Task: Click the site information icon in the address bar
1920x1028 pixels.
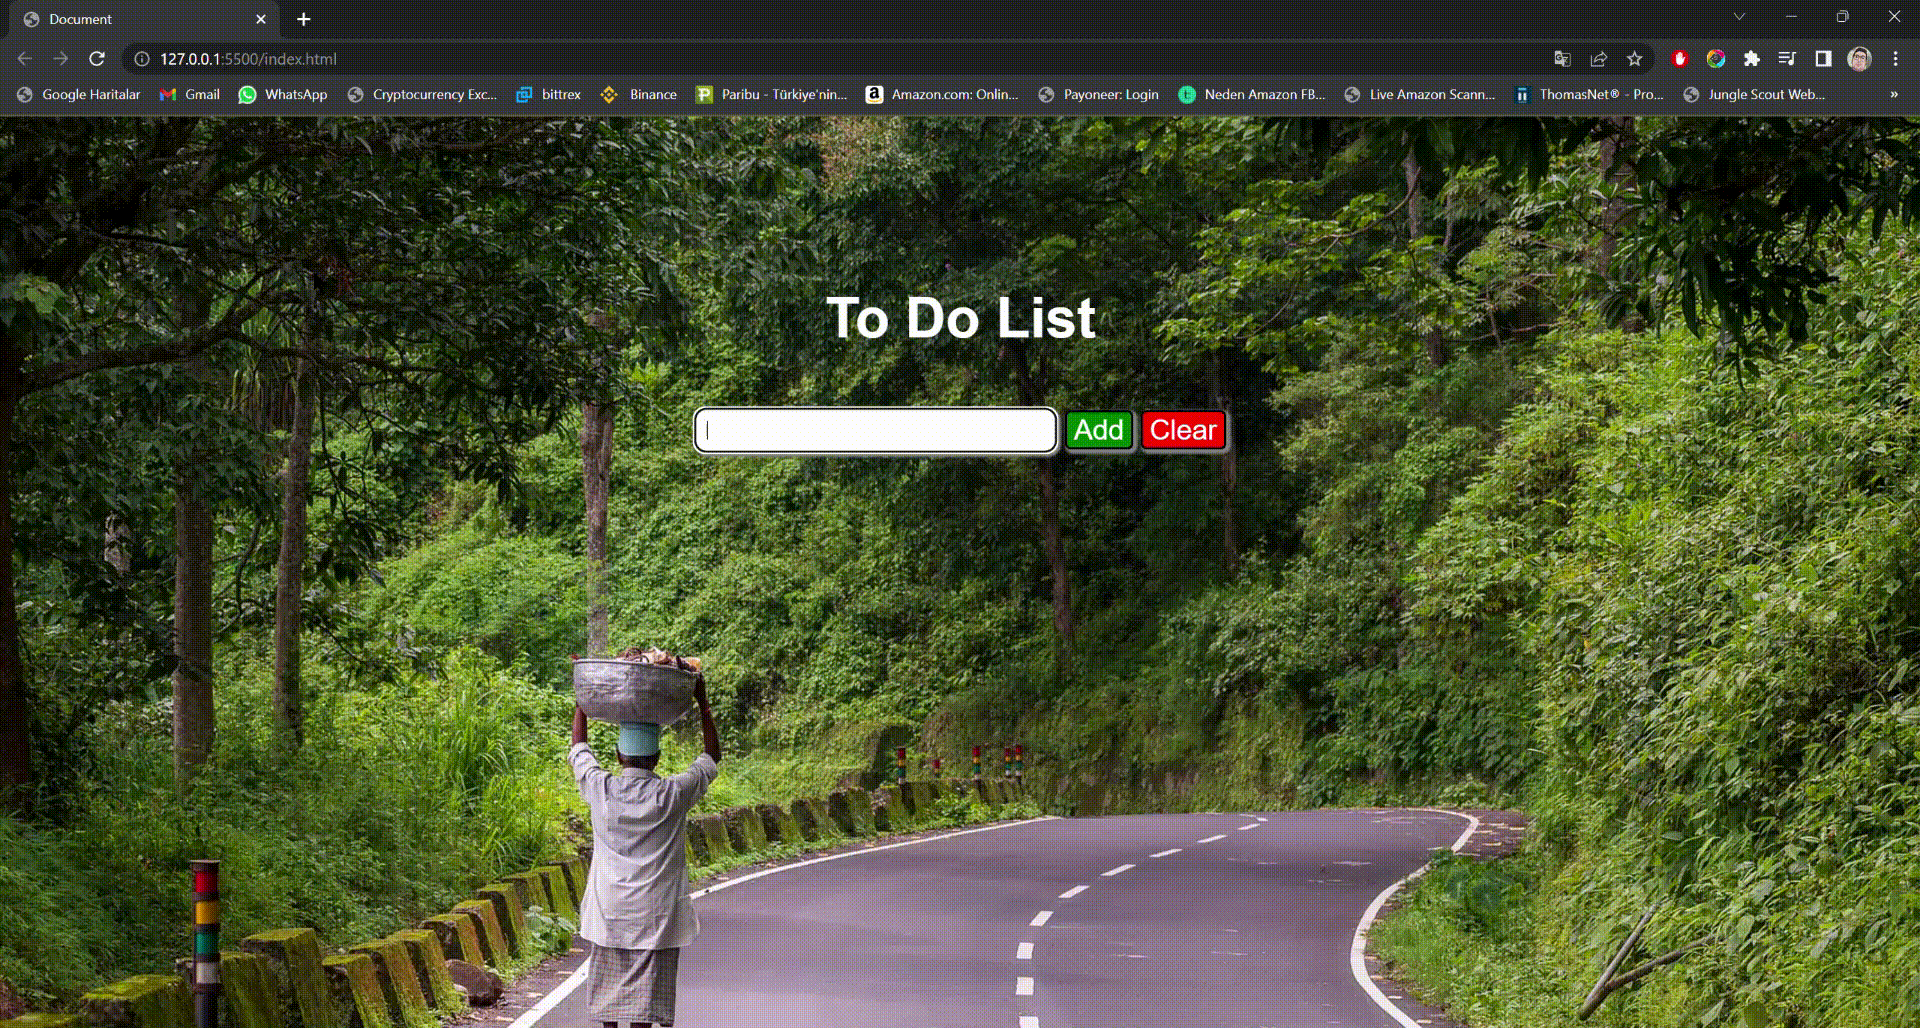Action: tap(142, 59)
